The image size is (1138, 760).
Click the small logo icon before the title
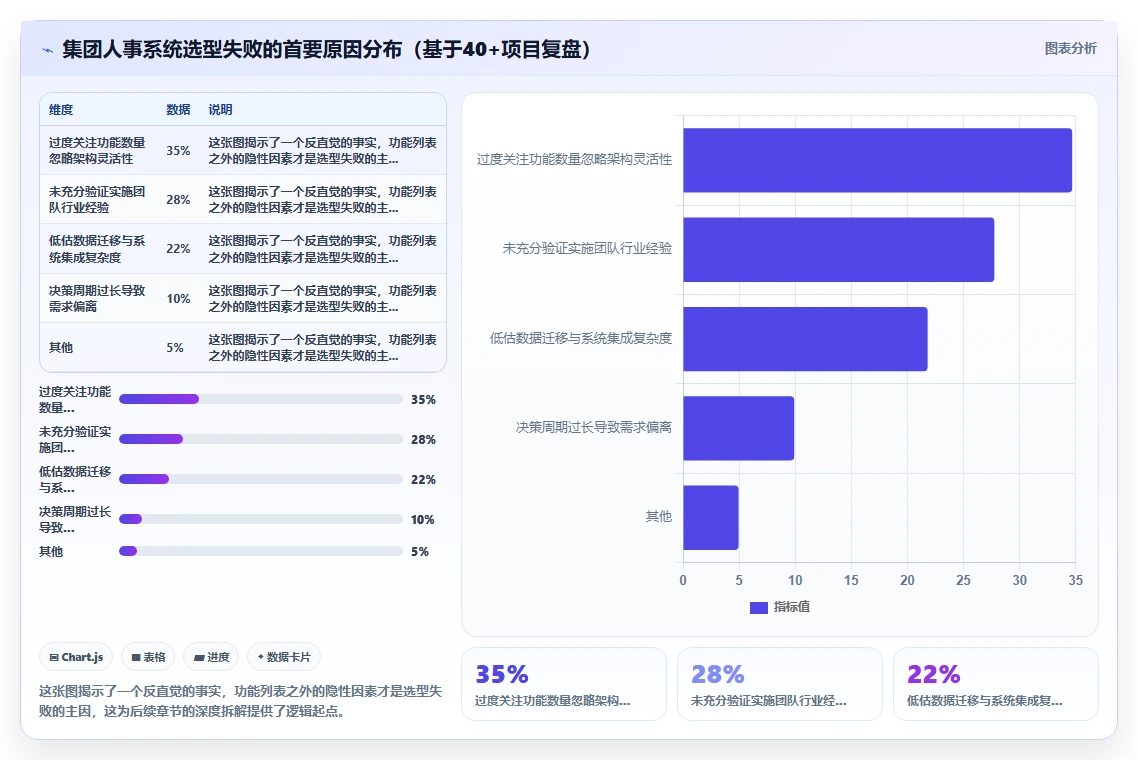click(x=47, y=50)
